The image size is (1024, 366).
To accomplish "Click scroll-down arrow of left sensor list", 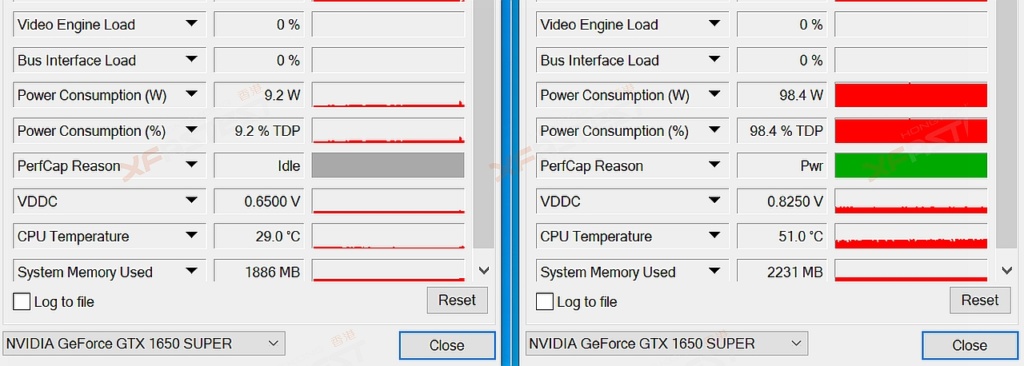I will [x=484, y=270].
